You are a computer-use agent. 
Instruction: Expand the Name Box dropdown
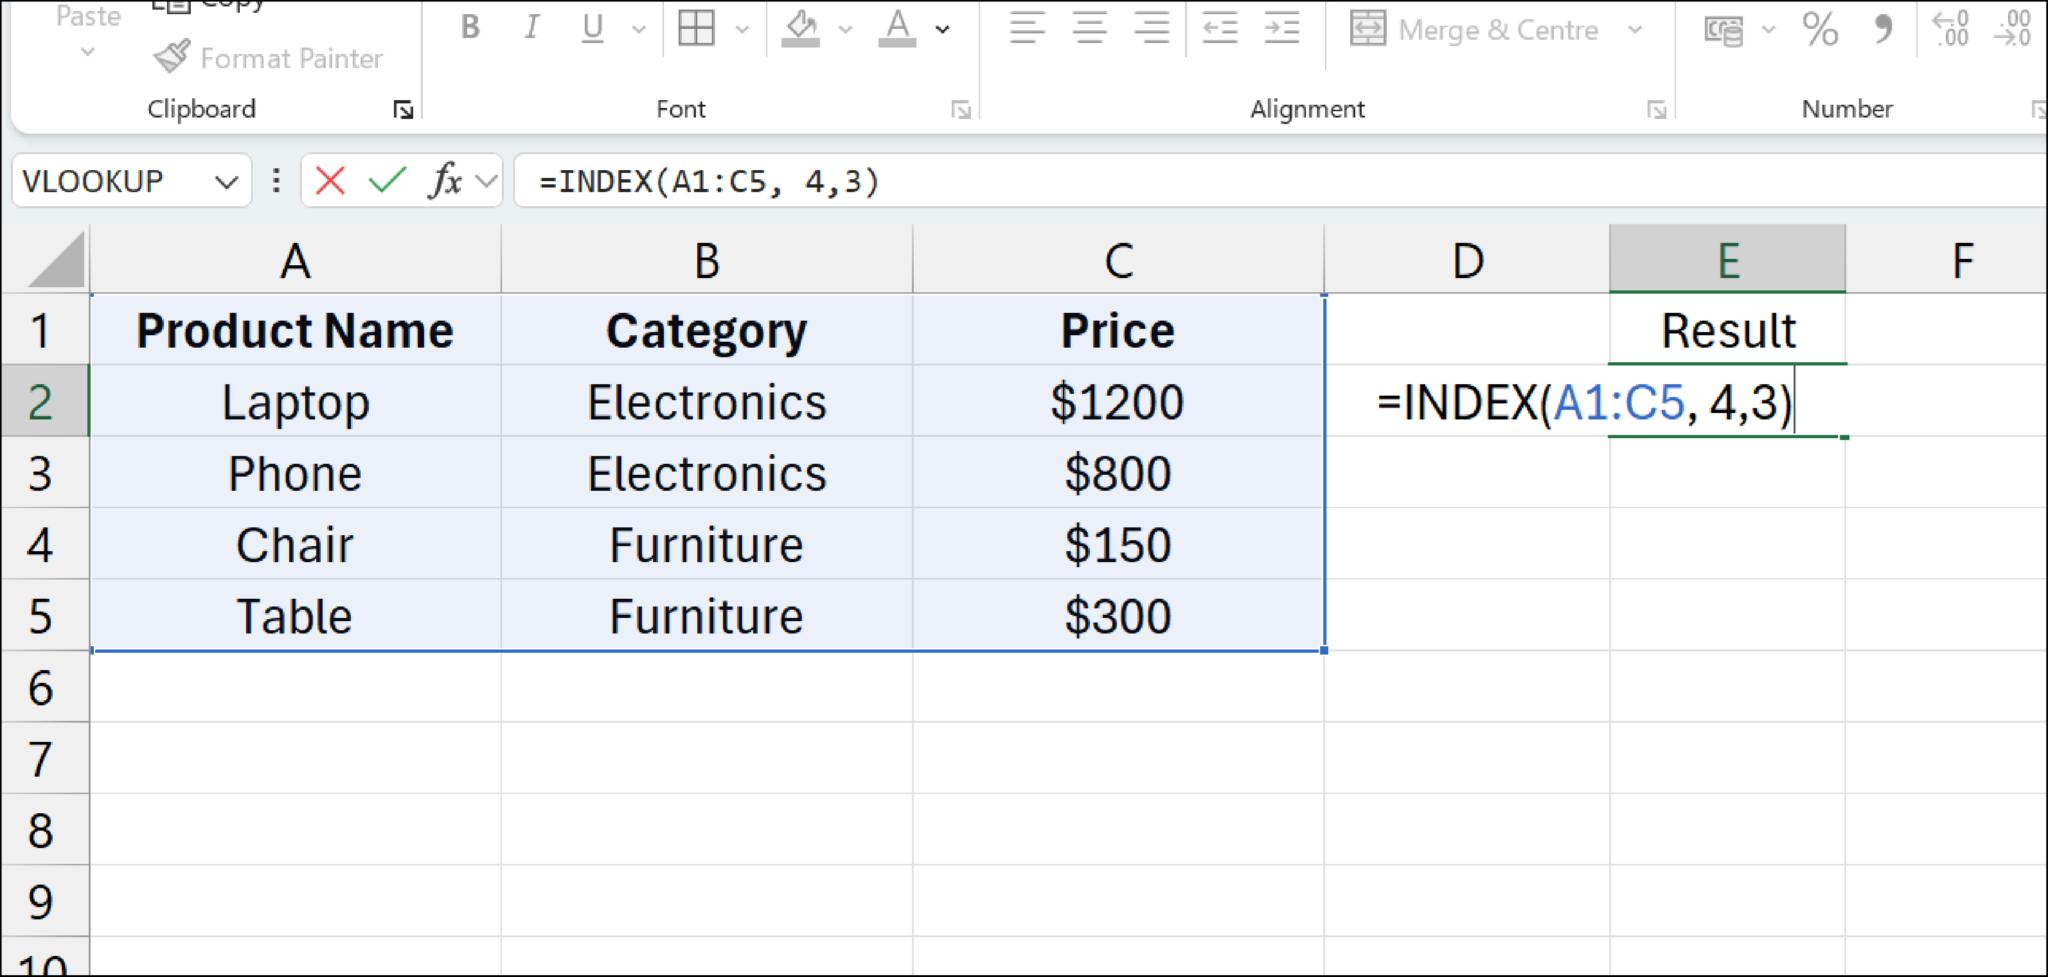point(222,181)
